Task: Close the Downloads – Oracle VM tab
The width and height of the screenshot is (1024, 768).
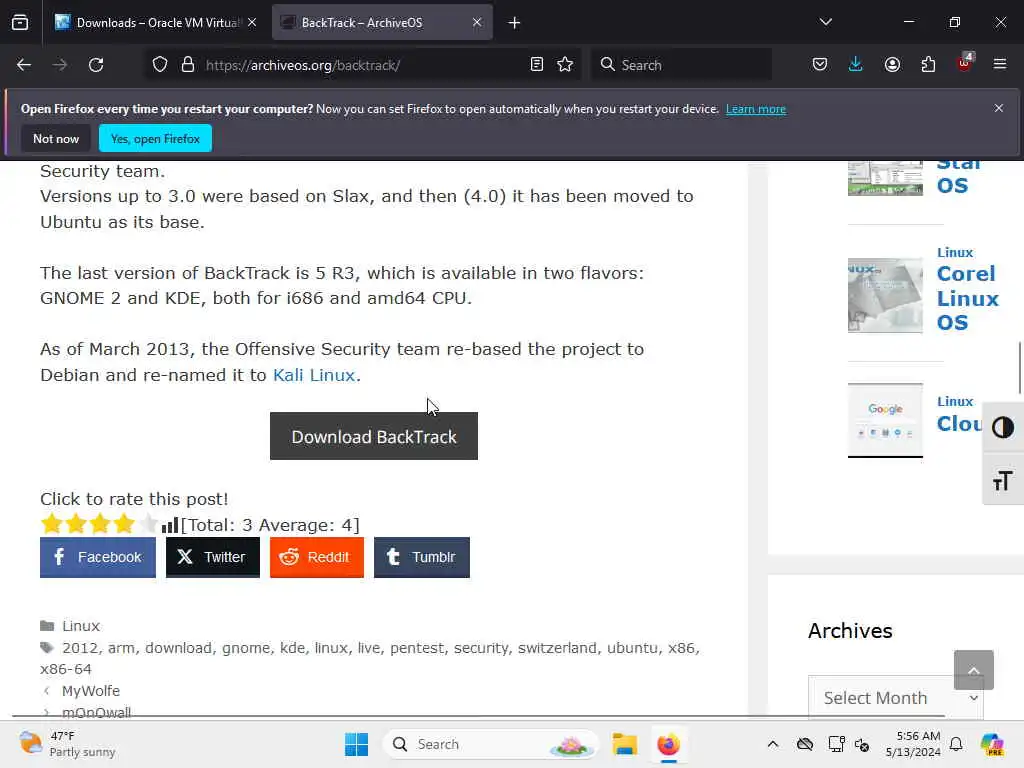Action: (252, 23)
